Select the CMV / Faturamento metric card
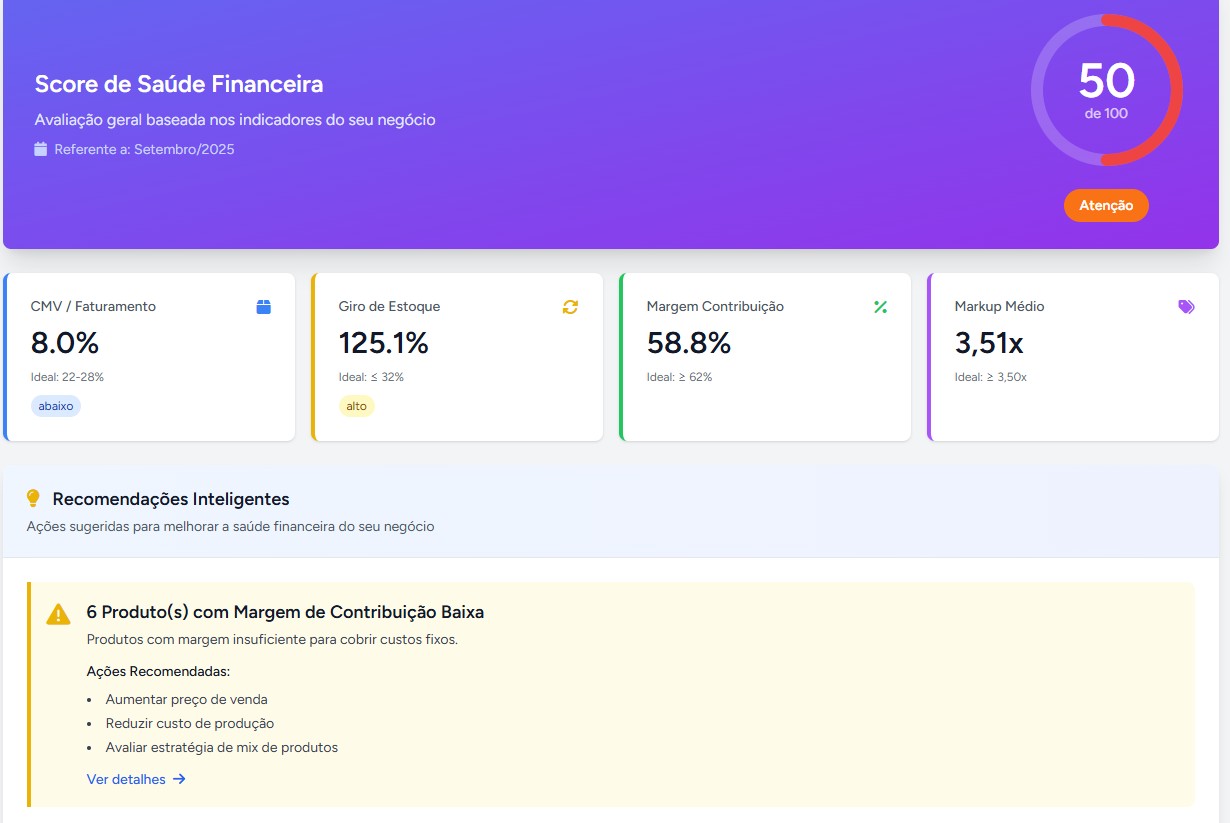This screenshot has height=823, width=1230. [x=149, y=356]
